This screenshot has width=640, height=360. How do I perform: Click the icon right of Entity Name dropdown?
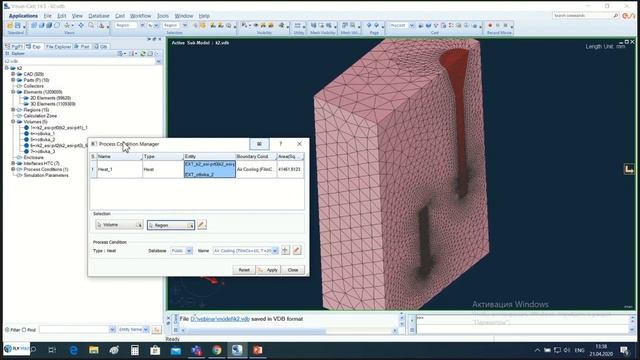tap(156, 329)
